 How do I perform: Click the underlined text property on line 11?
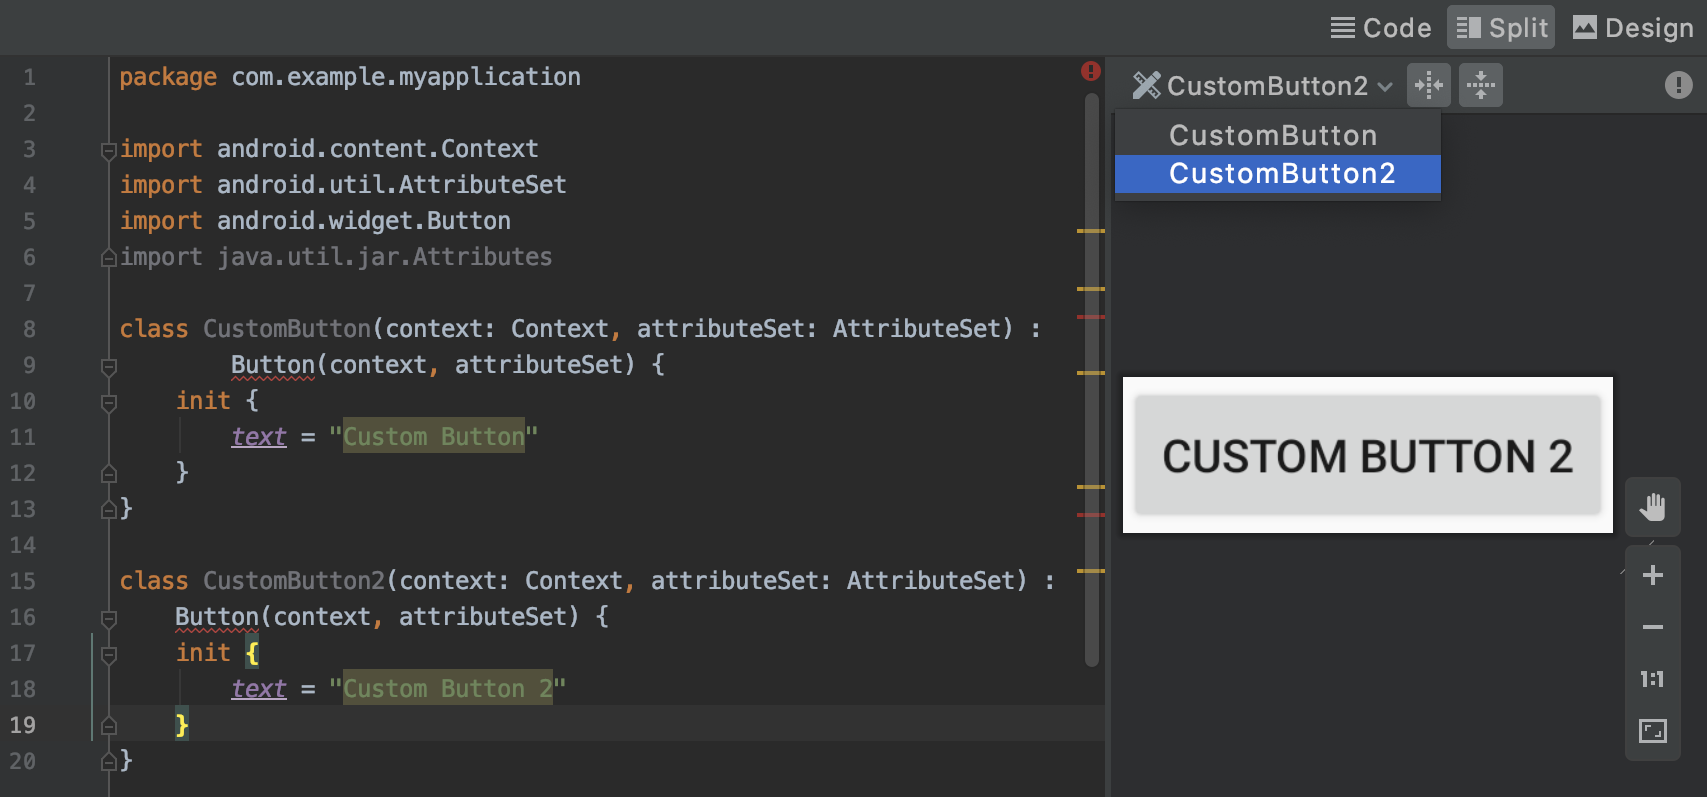[259, 437]
